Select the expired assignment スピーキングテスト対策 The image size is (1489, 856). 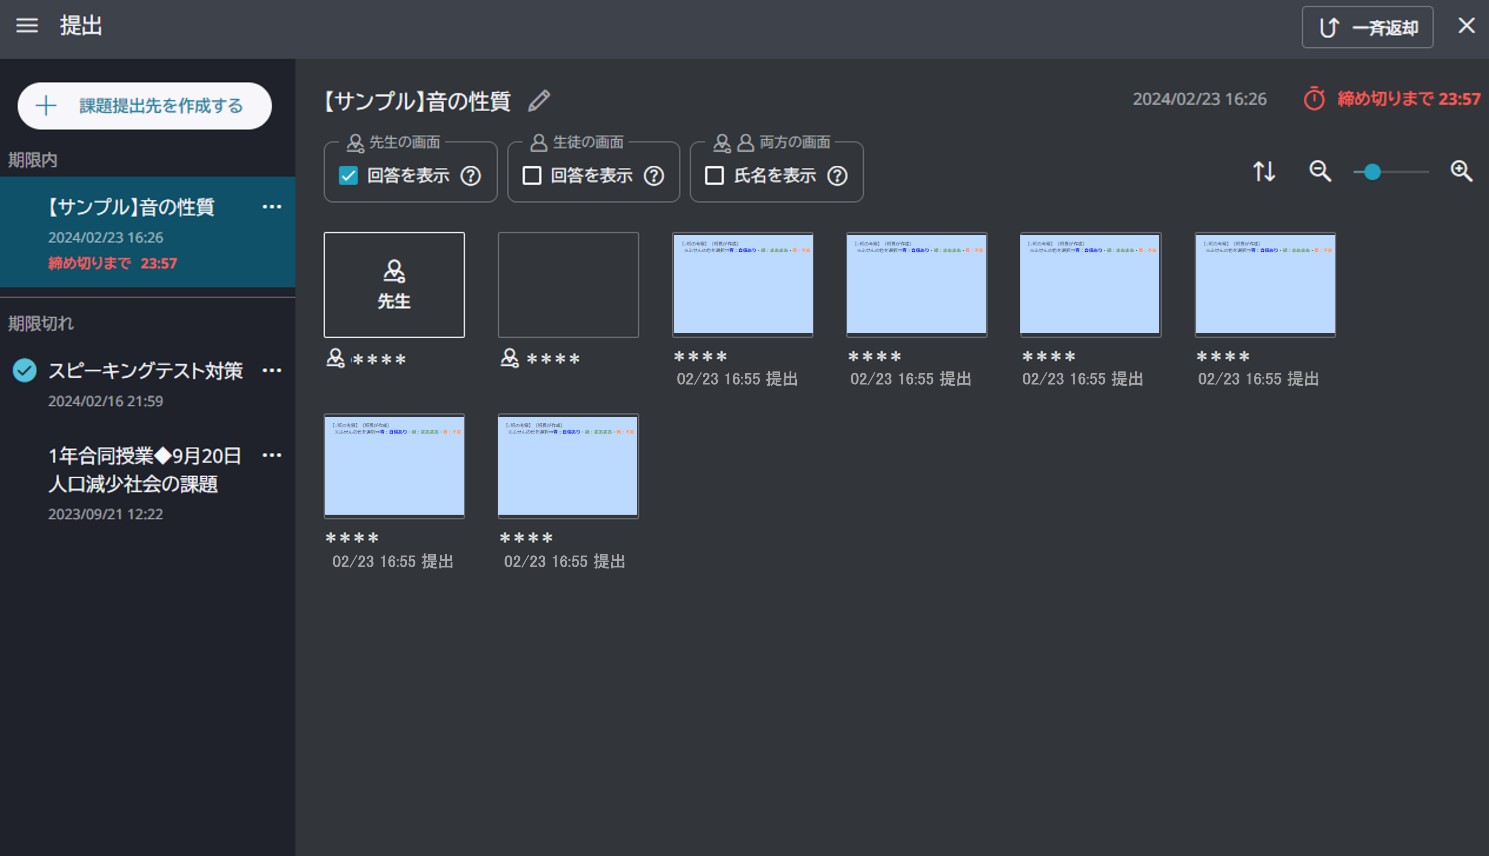(x=145, y=370)
